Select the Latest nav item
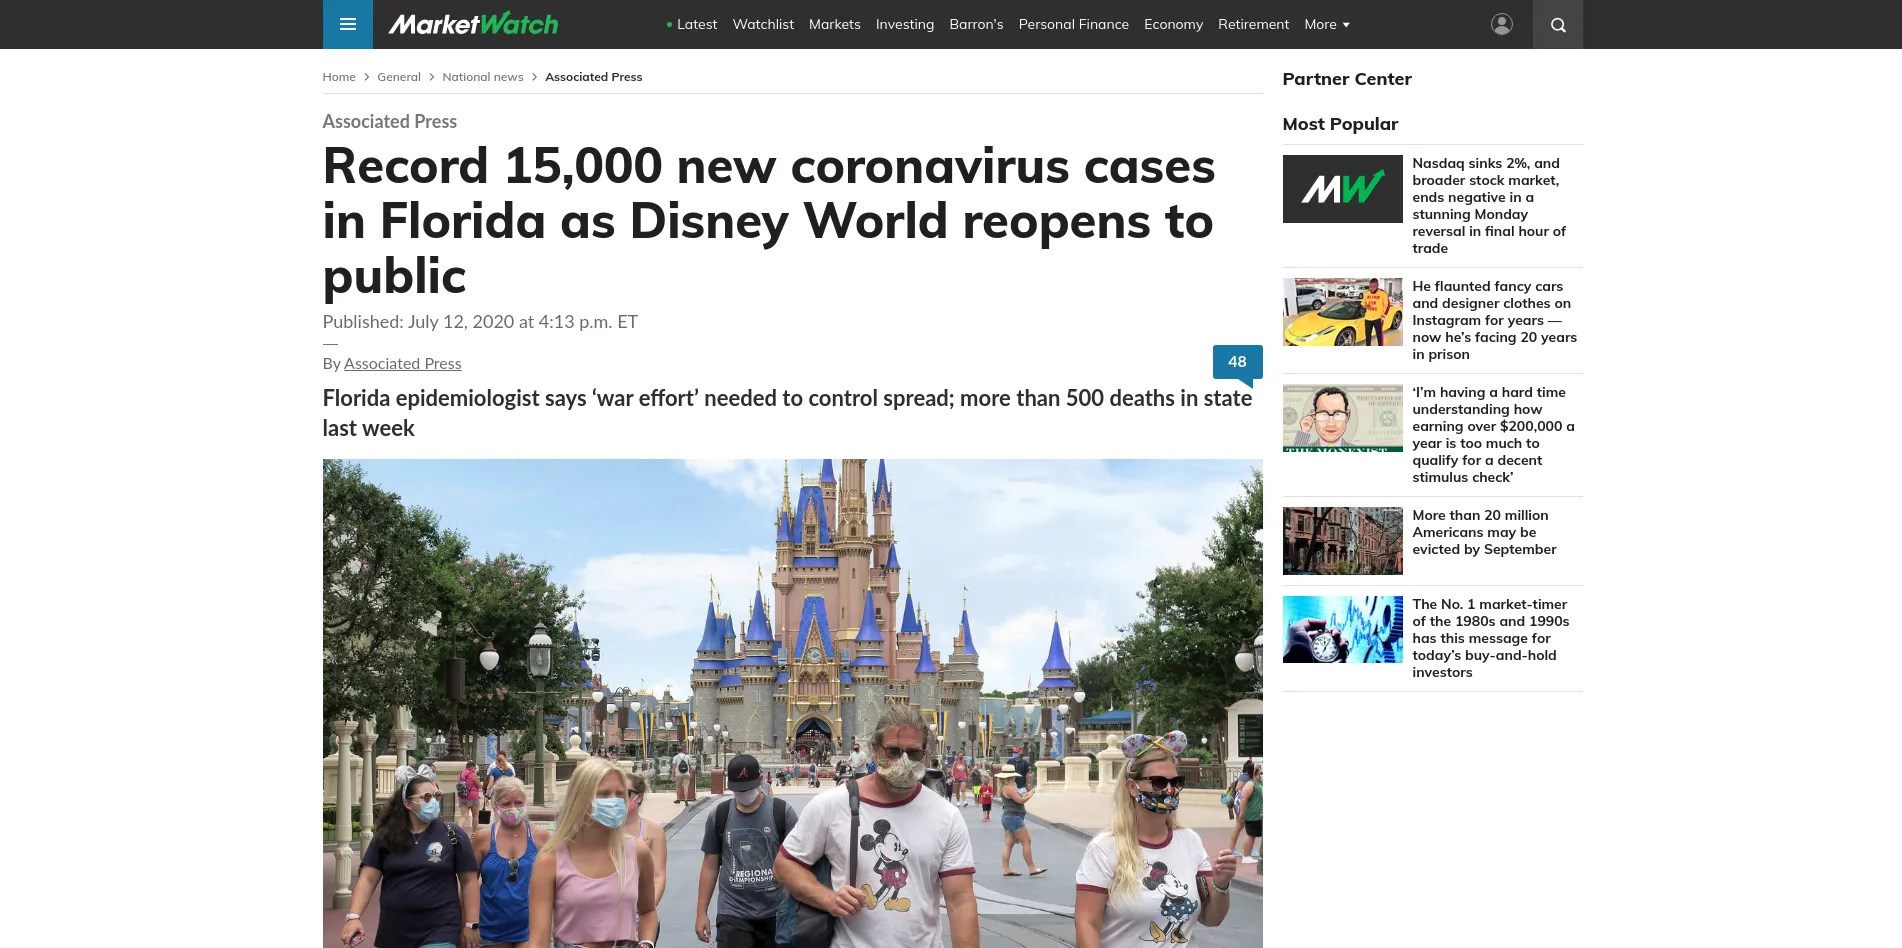This screenshot has width=1902, height=948. (692, 24)
